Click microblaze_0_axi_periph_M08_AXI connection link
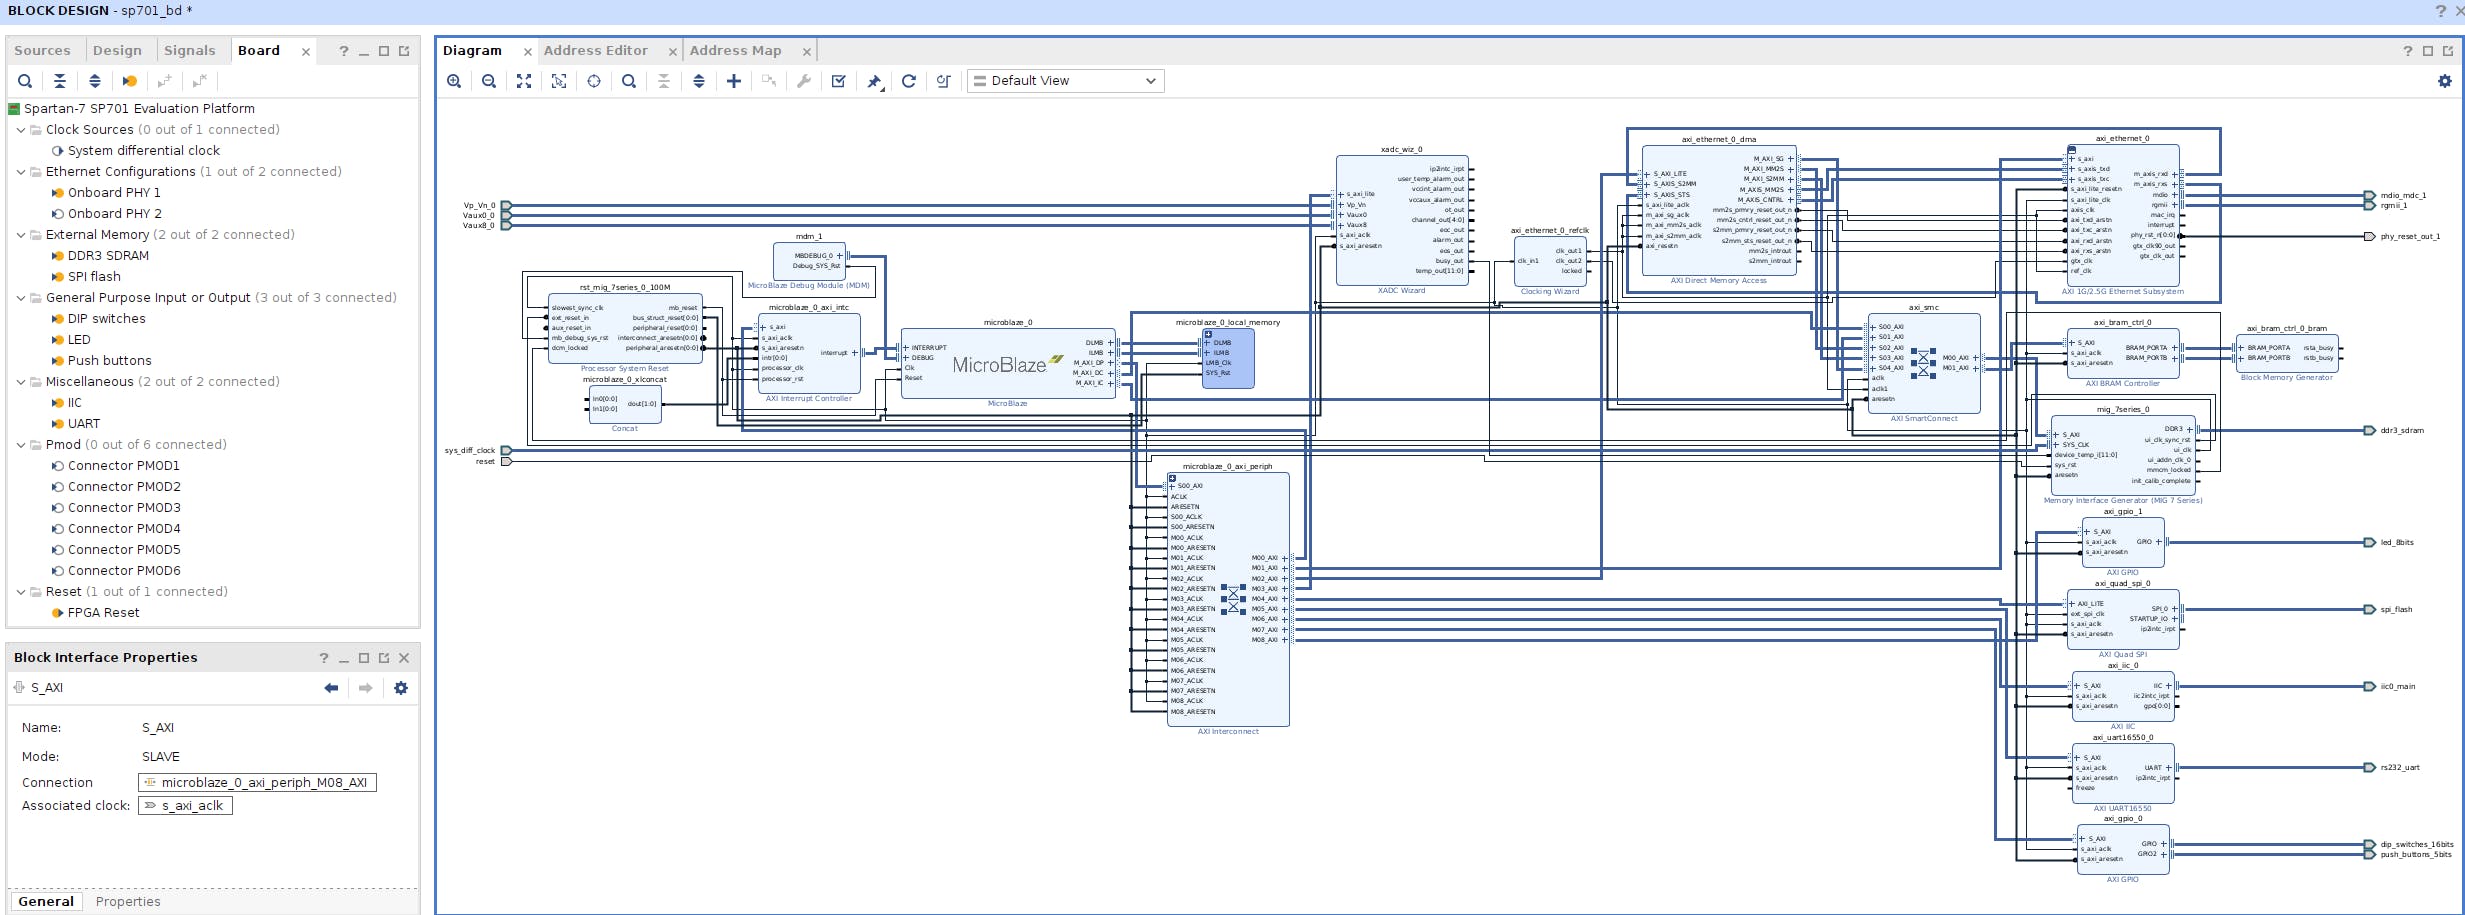 (257, 783)
